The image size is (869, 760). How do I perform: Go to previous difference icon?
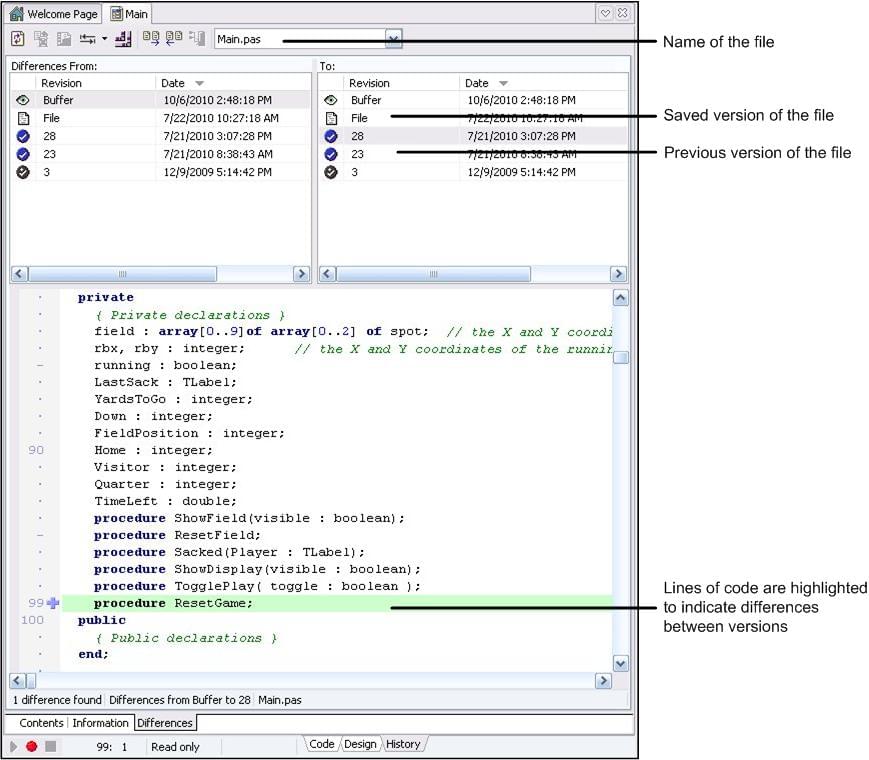pos(173,38)
